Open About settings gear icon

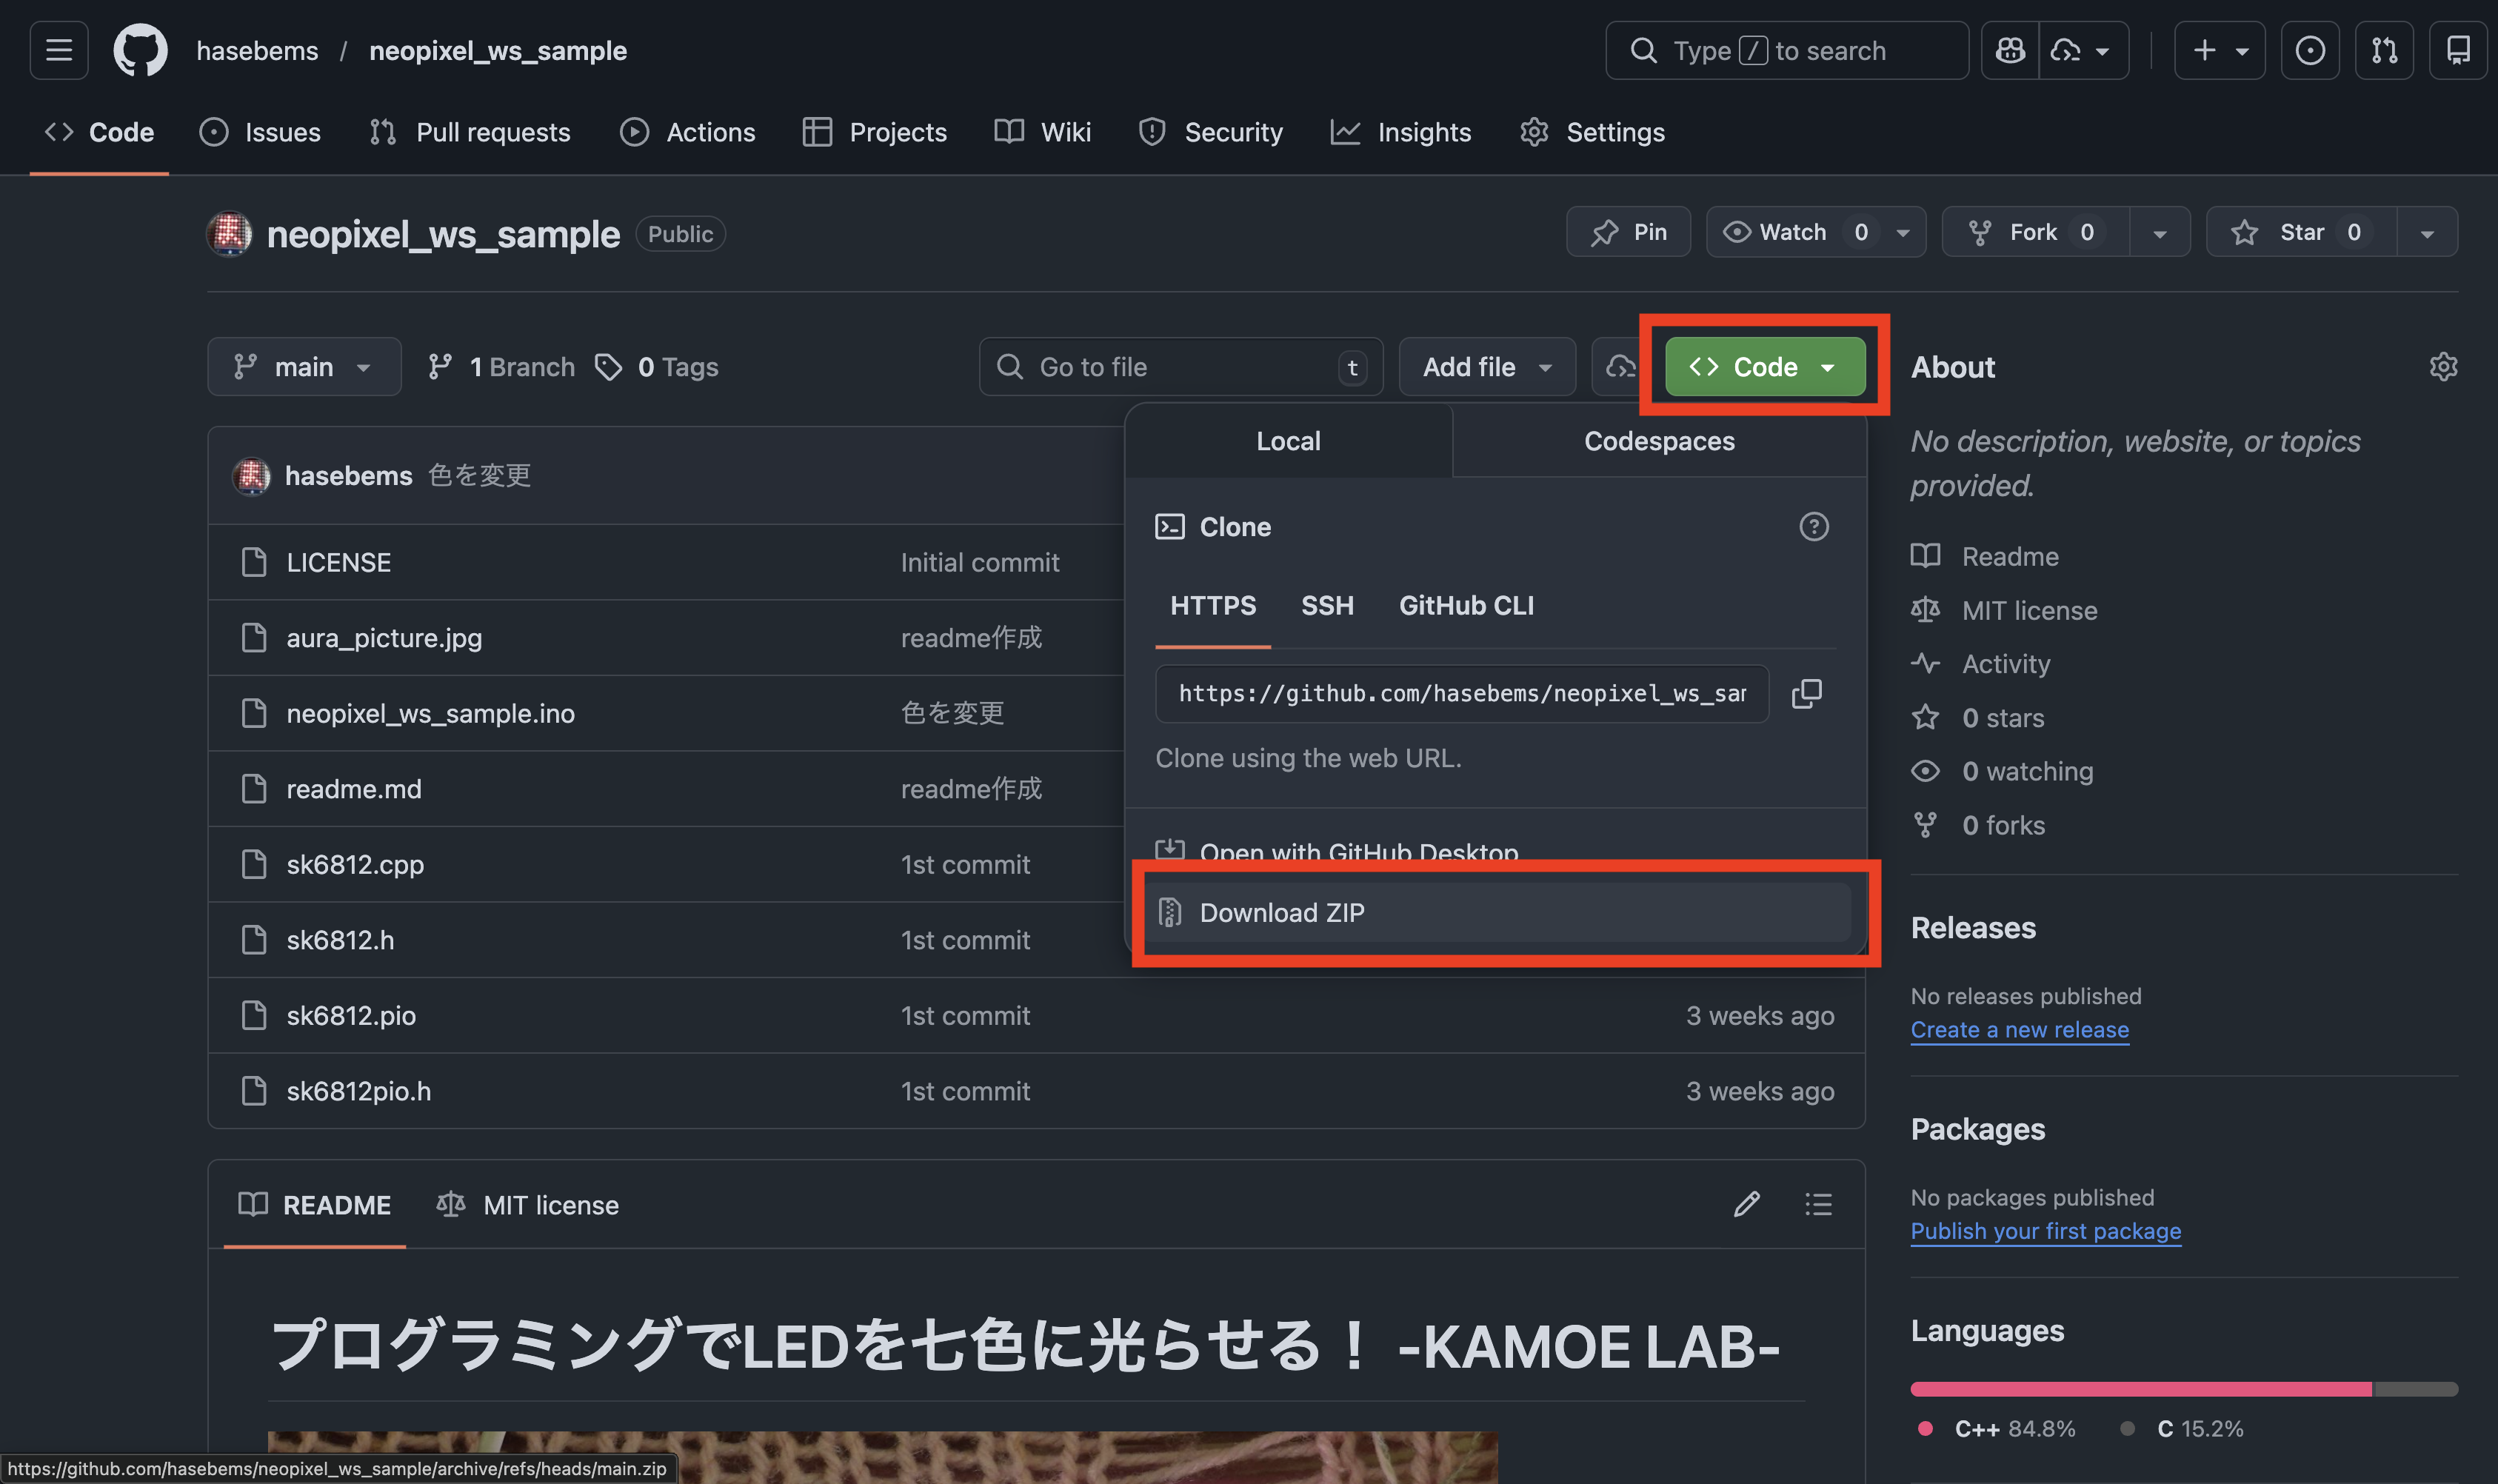pyautogui.click(x=2443, y=367)
